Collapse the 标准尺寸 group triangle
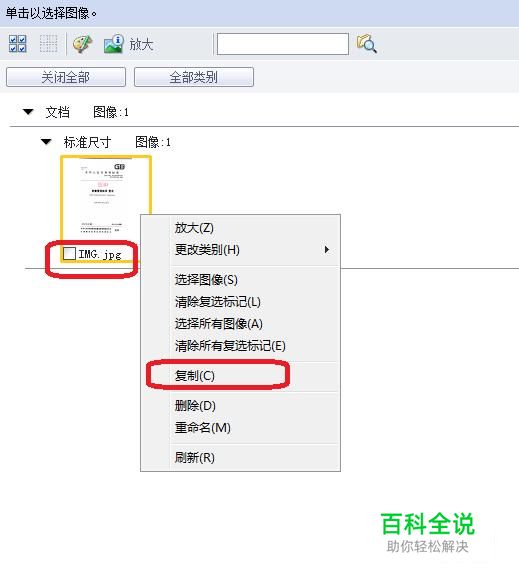519x586 pixels. pyautogui.click(x=46, y=142)
